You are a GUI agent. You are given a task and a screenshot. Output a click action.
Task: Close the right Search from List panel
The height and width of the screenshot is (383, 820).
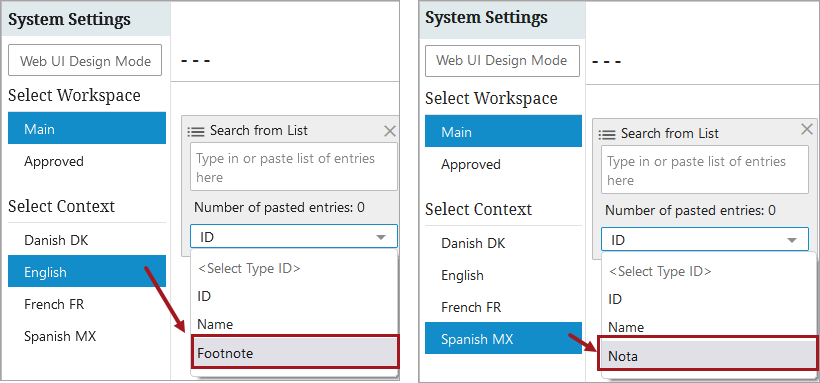point(807,129)
